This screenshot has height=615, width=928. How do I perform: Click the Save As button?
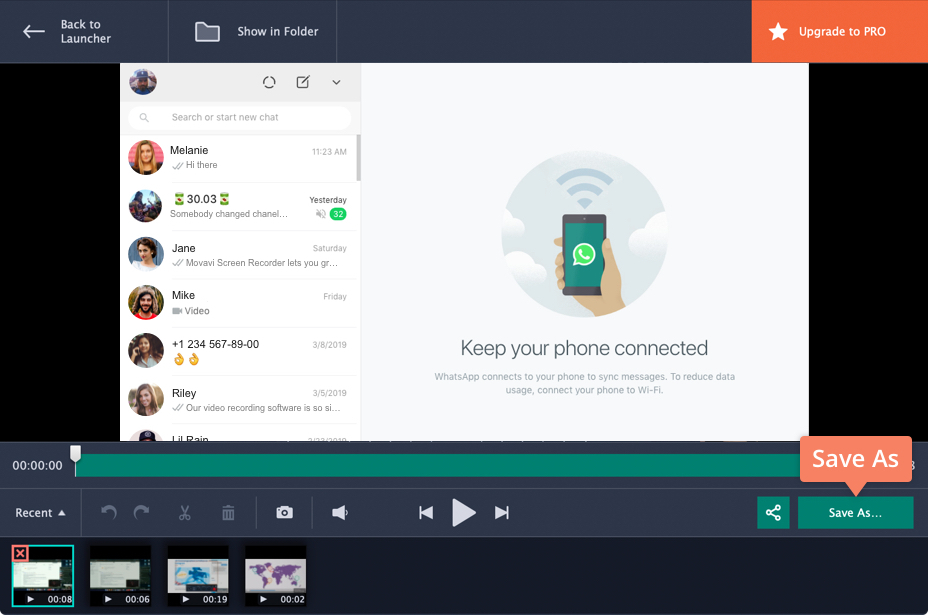[x=855, y=512]
